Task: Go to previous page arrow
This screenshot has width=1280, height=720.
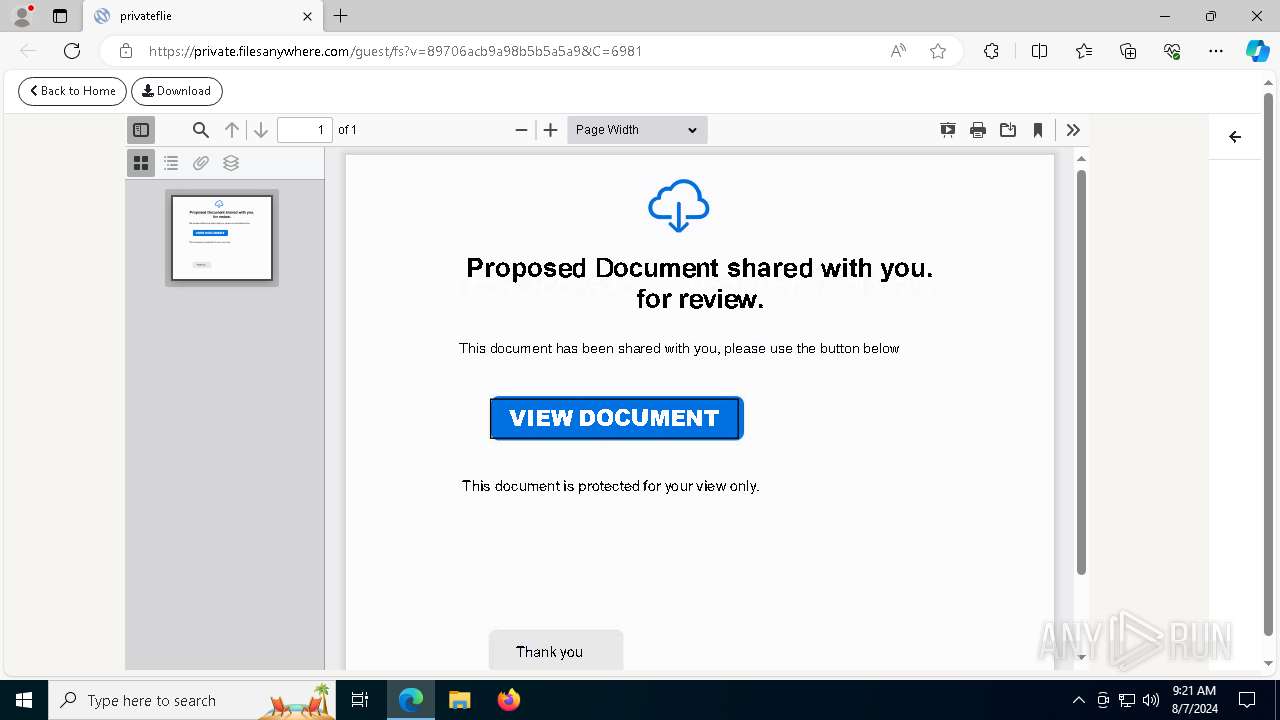Action: pos(232,130)
